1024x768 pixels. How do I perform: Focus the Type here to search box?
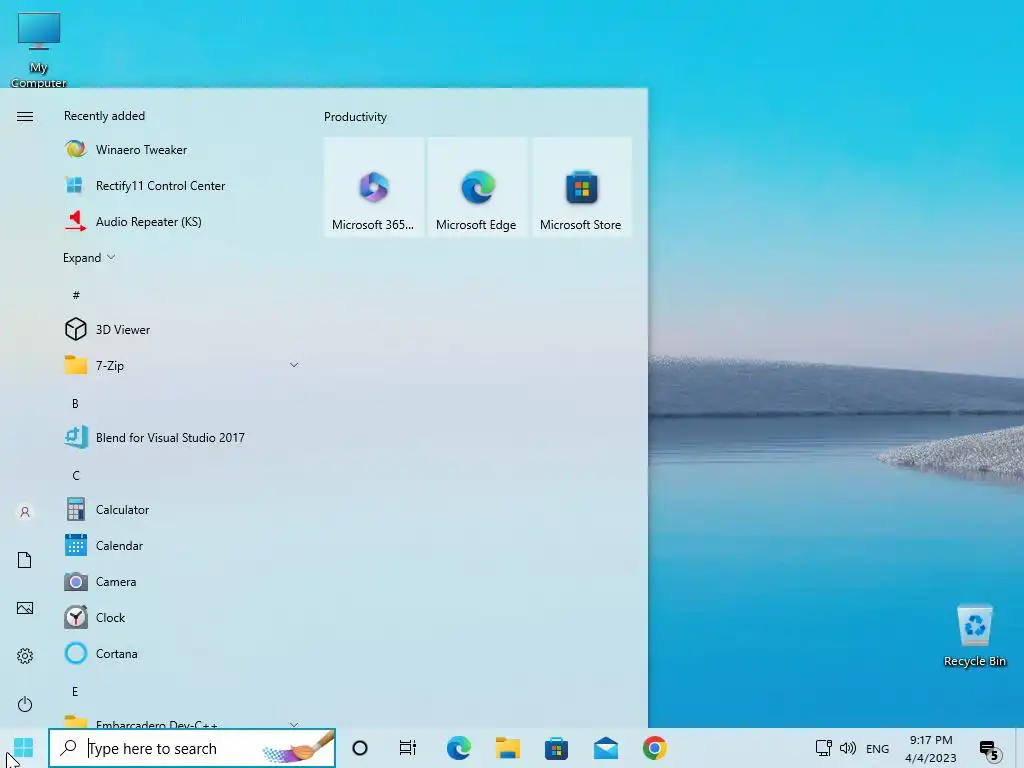point(192,748)
